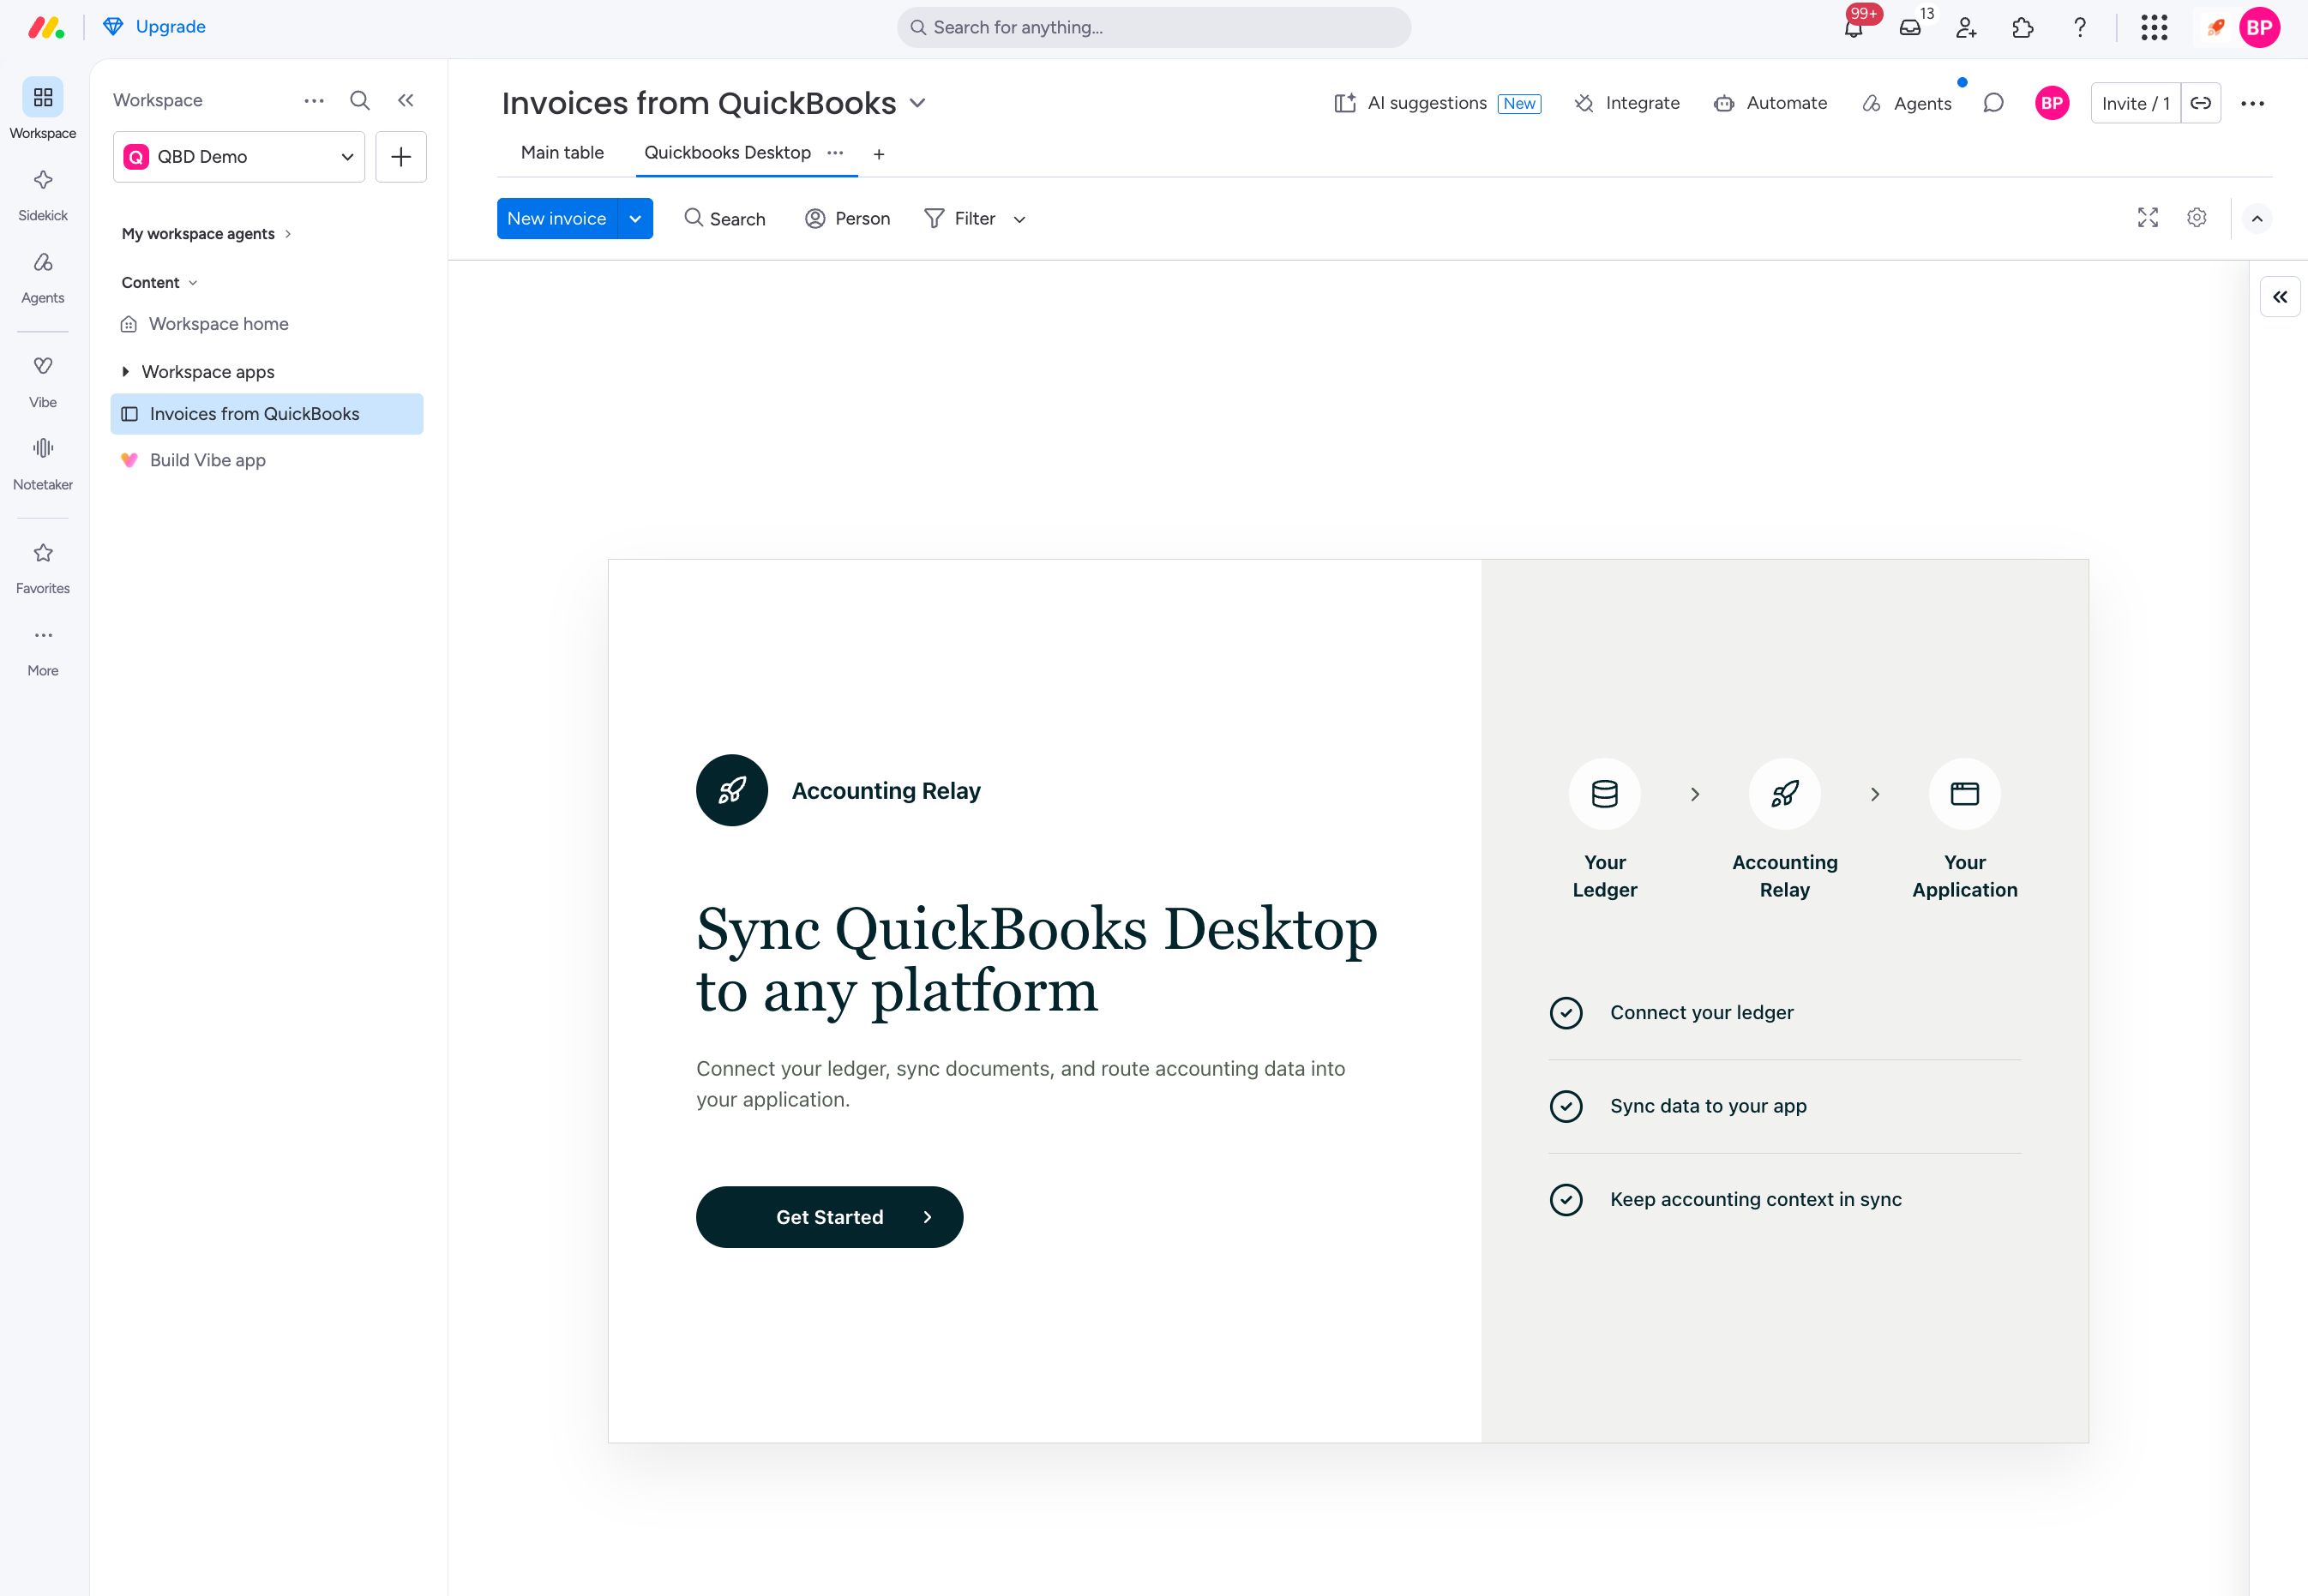The image size is (2308, 1596).
Task: Open the board discussion chat icon
Action: pos(1993,103)
